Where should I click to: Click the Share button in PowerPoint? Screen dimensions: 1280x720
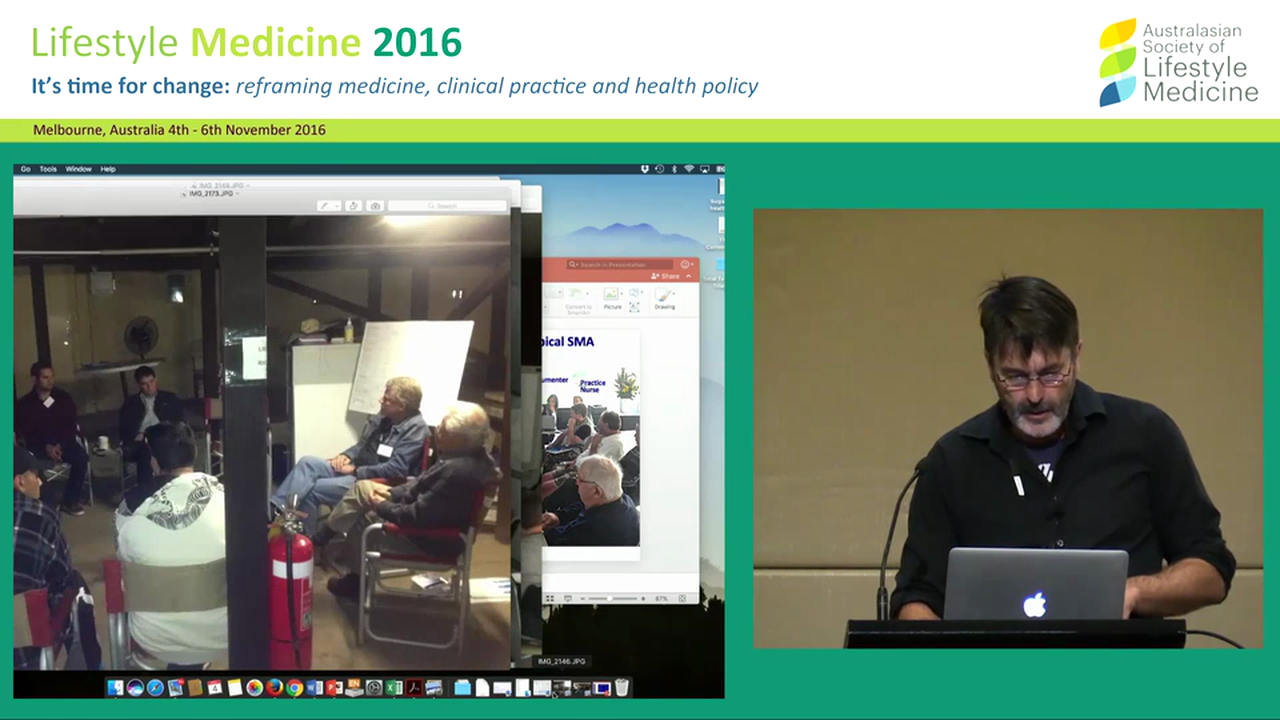click(665, 276)
